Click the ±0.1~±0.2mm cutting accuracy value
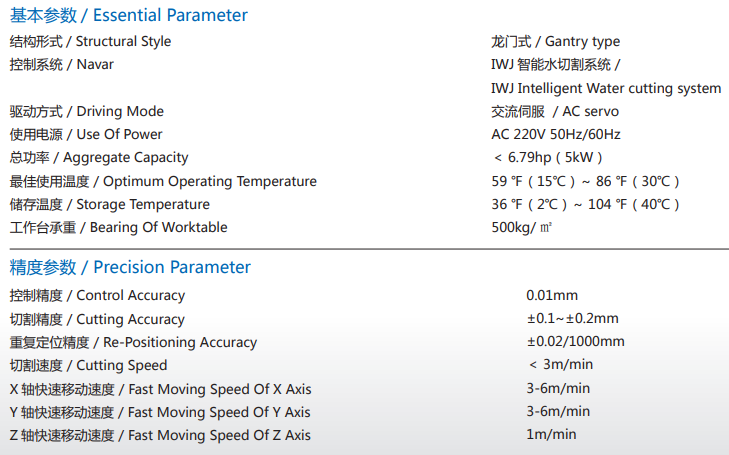The height and width of the screenshot is (455, 729). click(x=573, y=318)
